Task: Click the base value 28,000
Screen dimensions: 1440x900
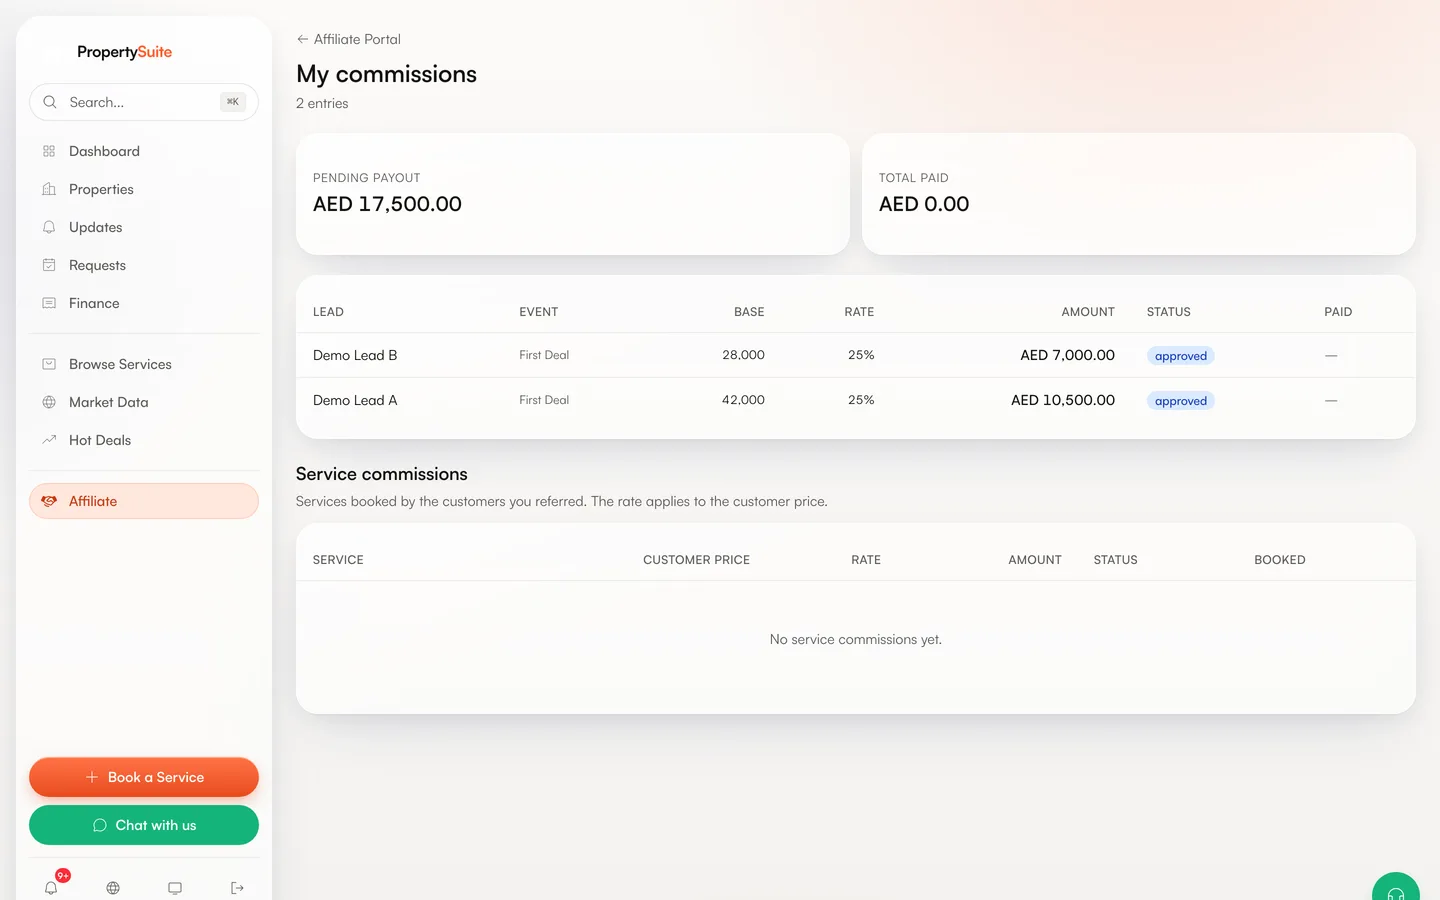Action: pyautogui.click(x=743, y=355)
